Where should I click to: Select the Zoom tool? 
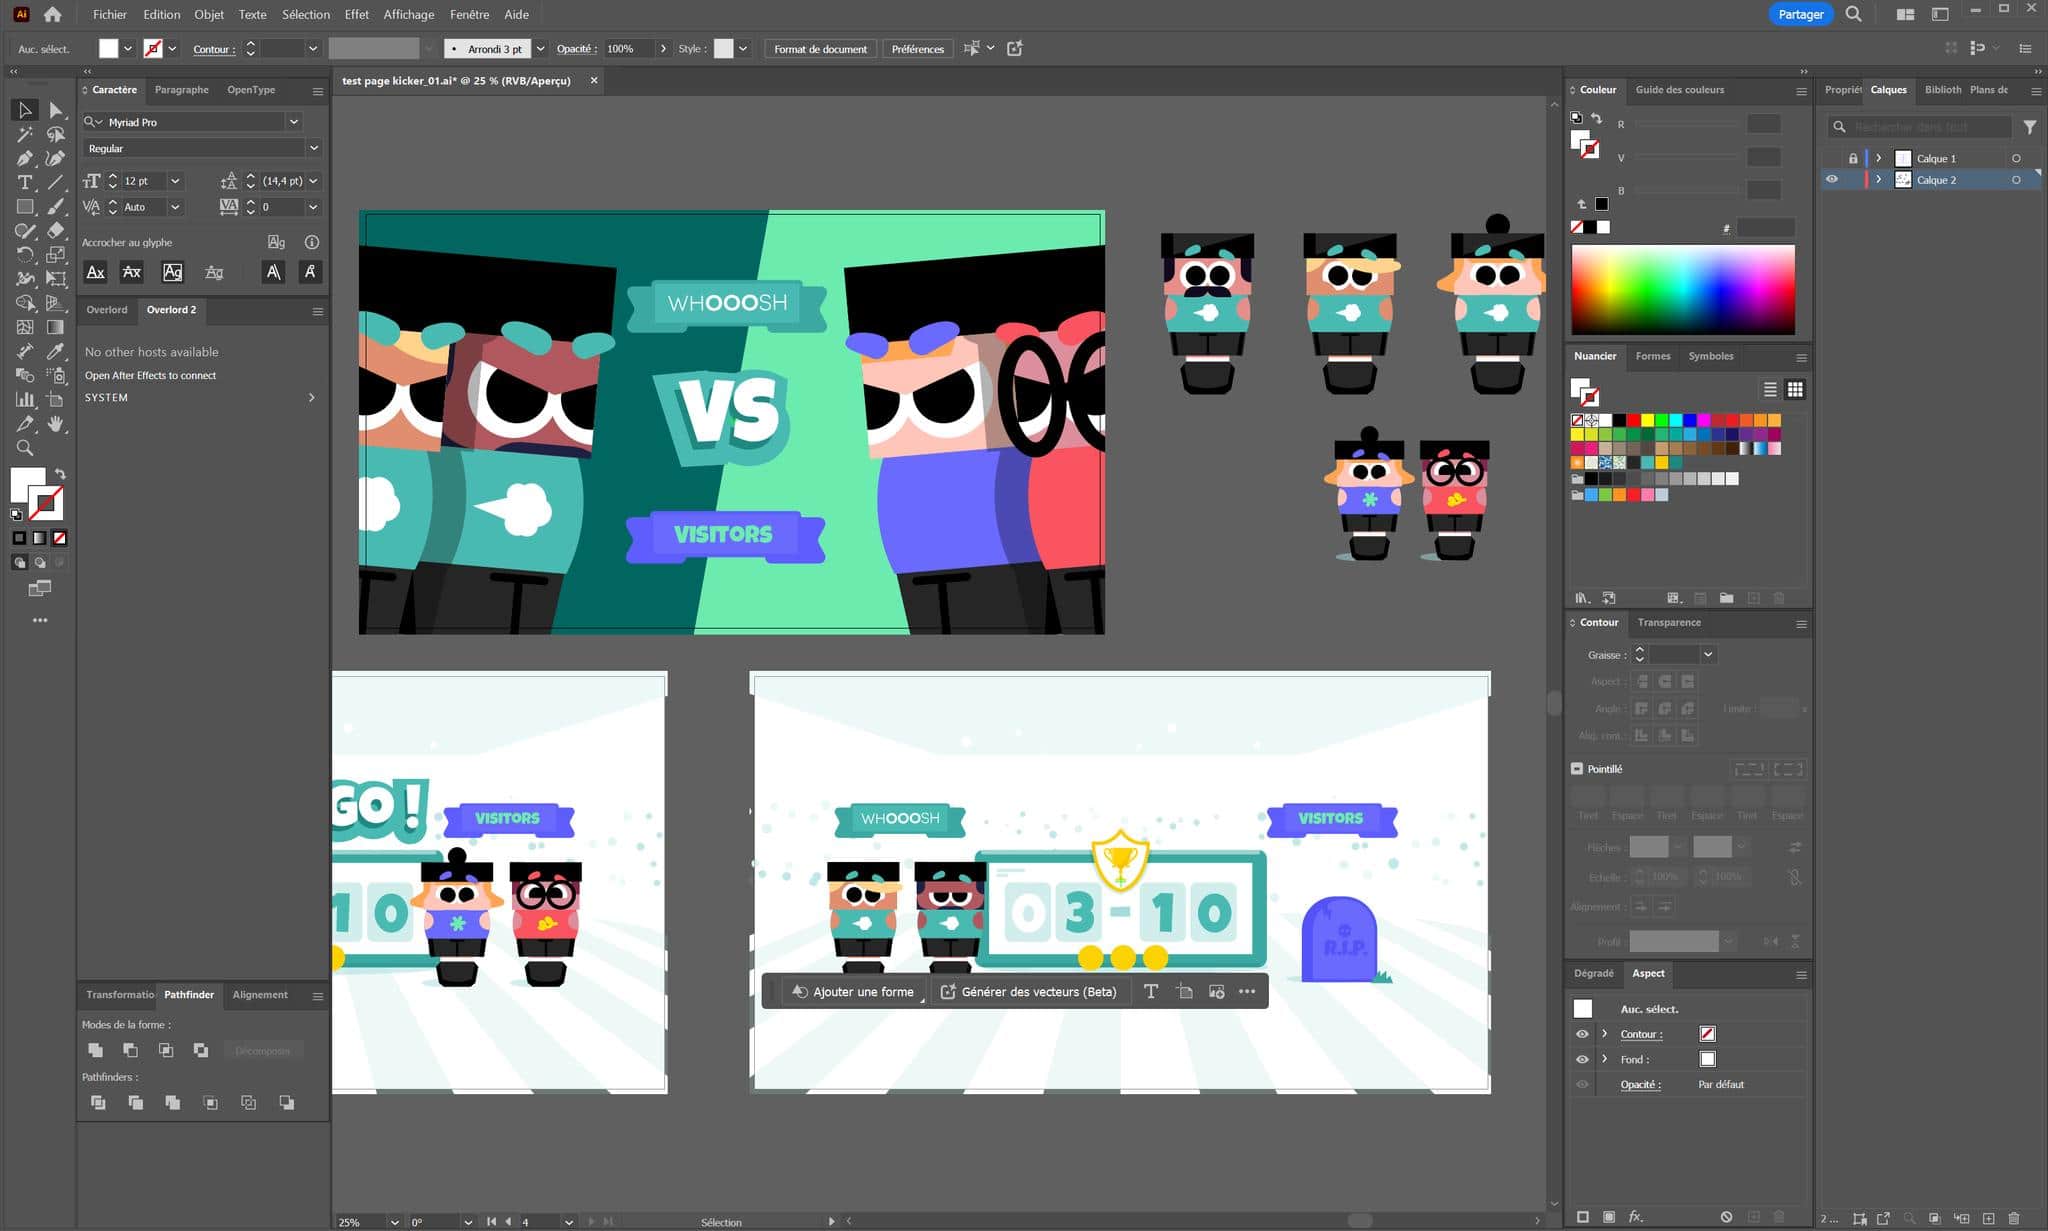click(x=24, y=448)
